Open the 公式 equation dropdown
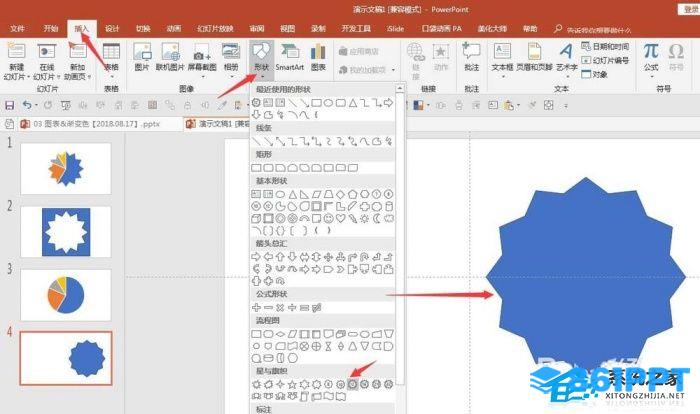 pos(651,60)
